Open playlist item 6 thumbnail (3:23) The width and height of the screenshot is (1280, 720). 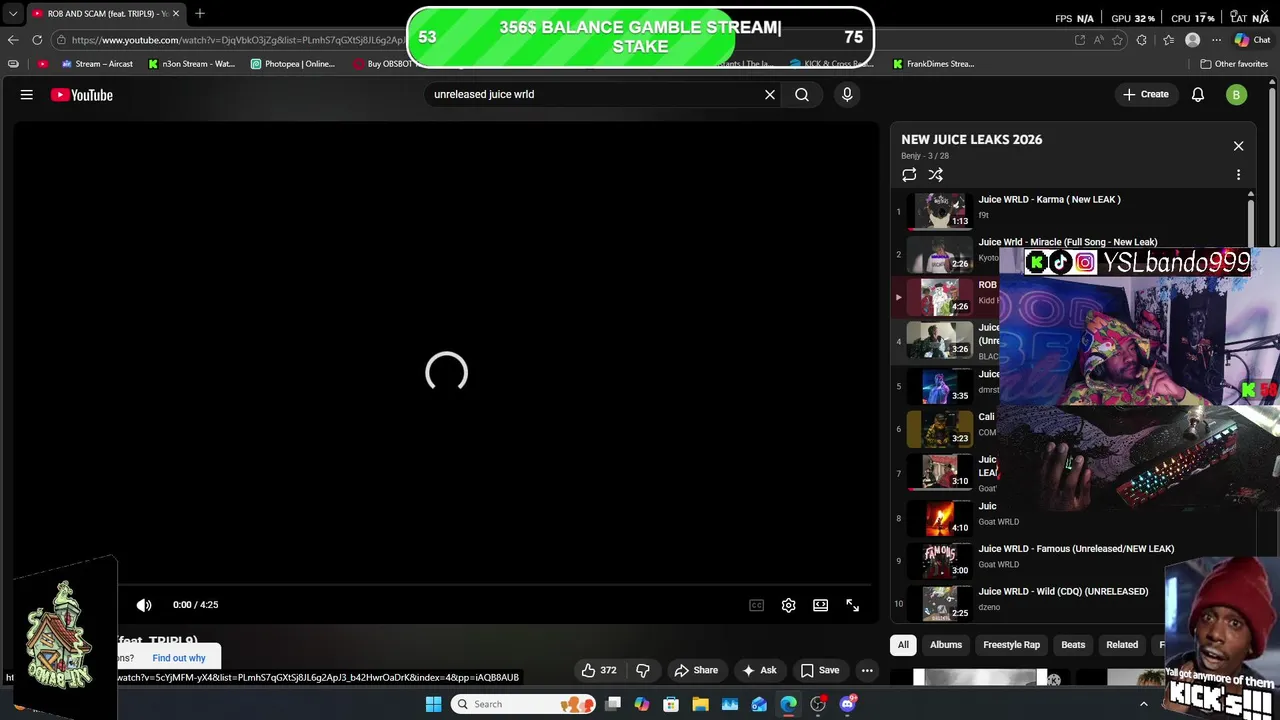tap(940, 429)
